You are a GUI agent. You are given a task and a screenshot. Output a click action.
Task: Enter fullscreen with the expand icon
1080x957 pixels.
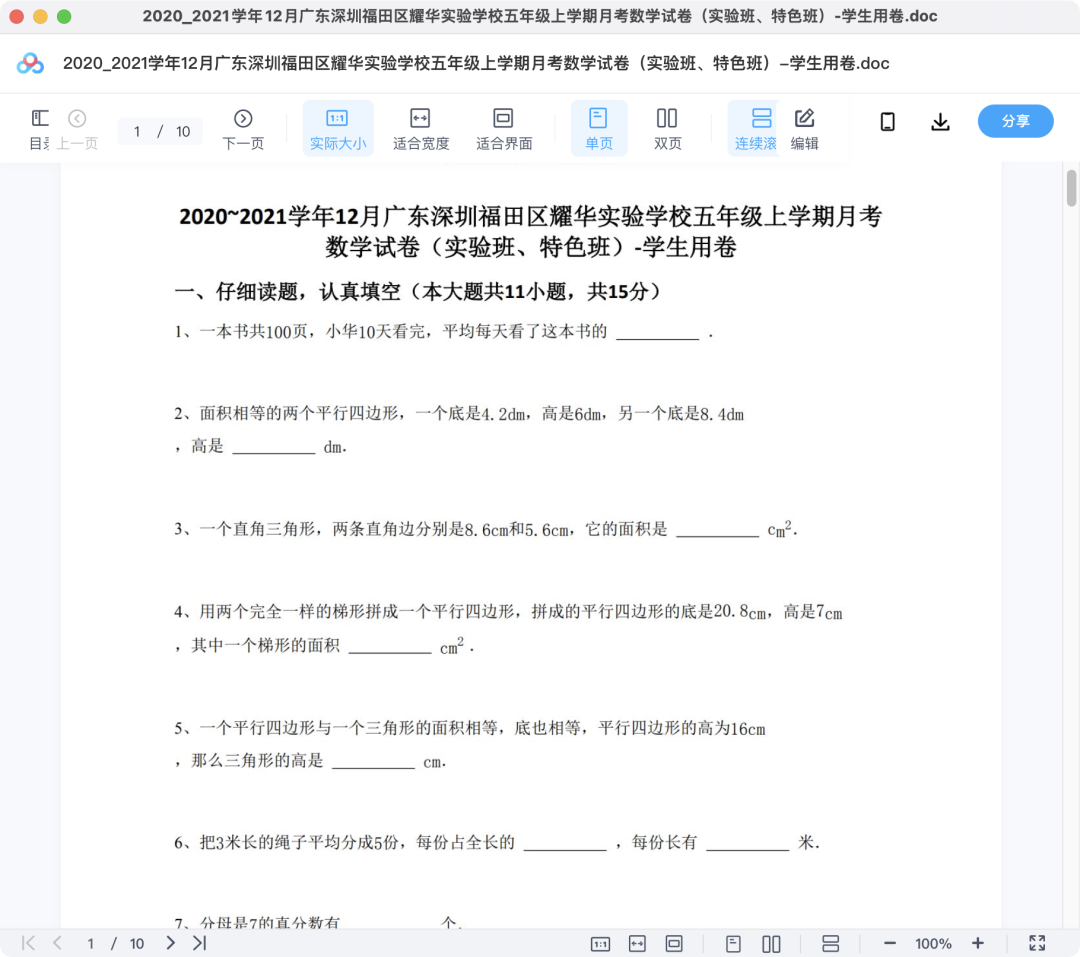coord(1037,943)
